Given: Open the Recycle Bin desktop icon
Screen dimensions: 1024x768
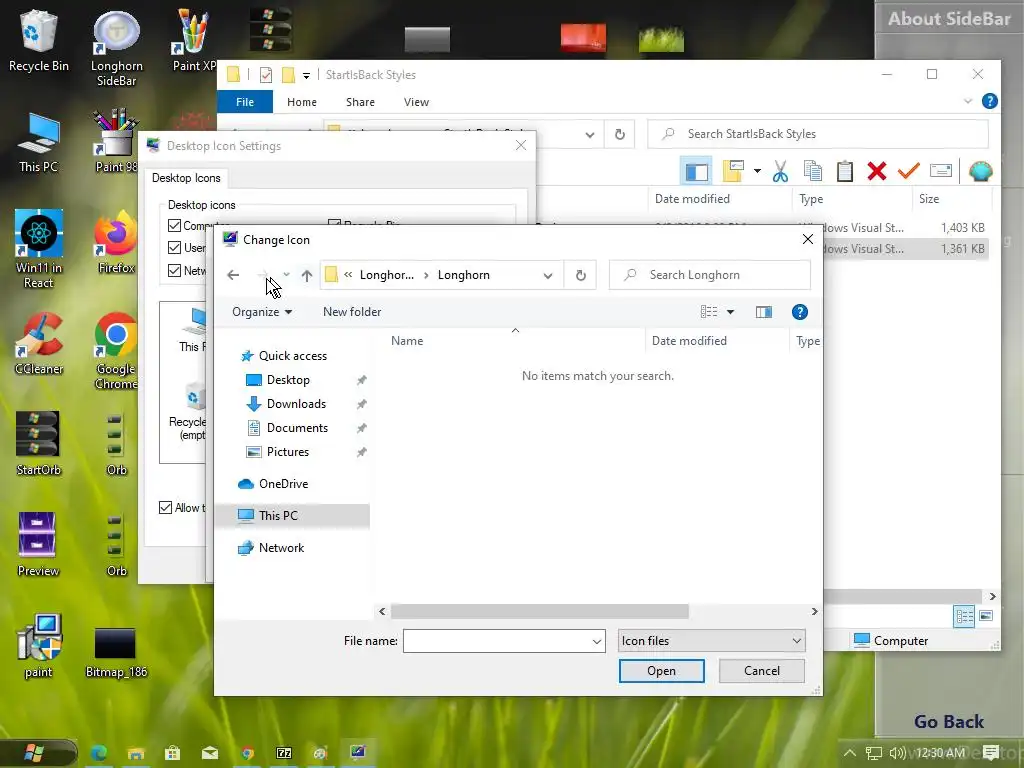Looking at the screenshot, I should (39, 40).
